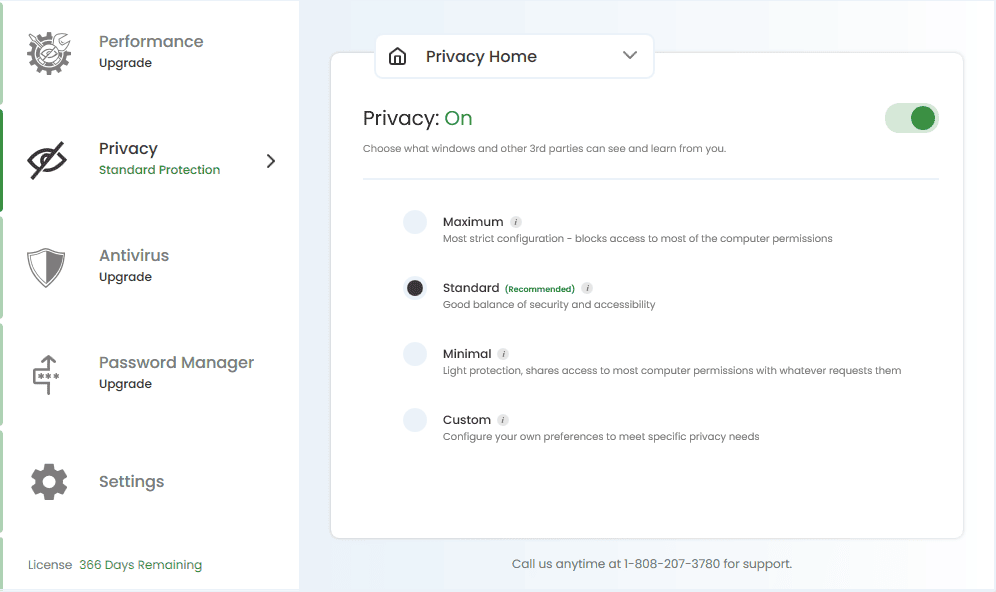The width and height of the screenshot is (996, 592).
Task: Click the Settings gear icon
Action: (48, 482)
